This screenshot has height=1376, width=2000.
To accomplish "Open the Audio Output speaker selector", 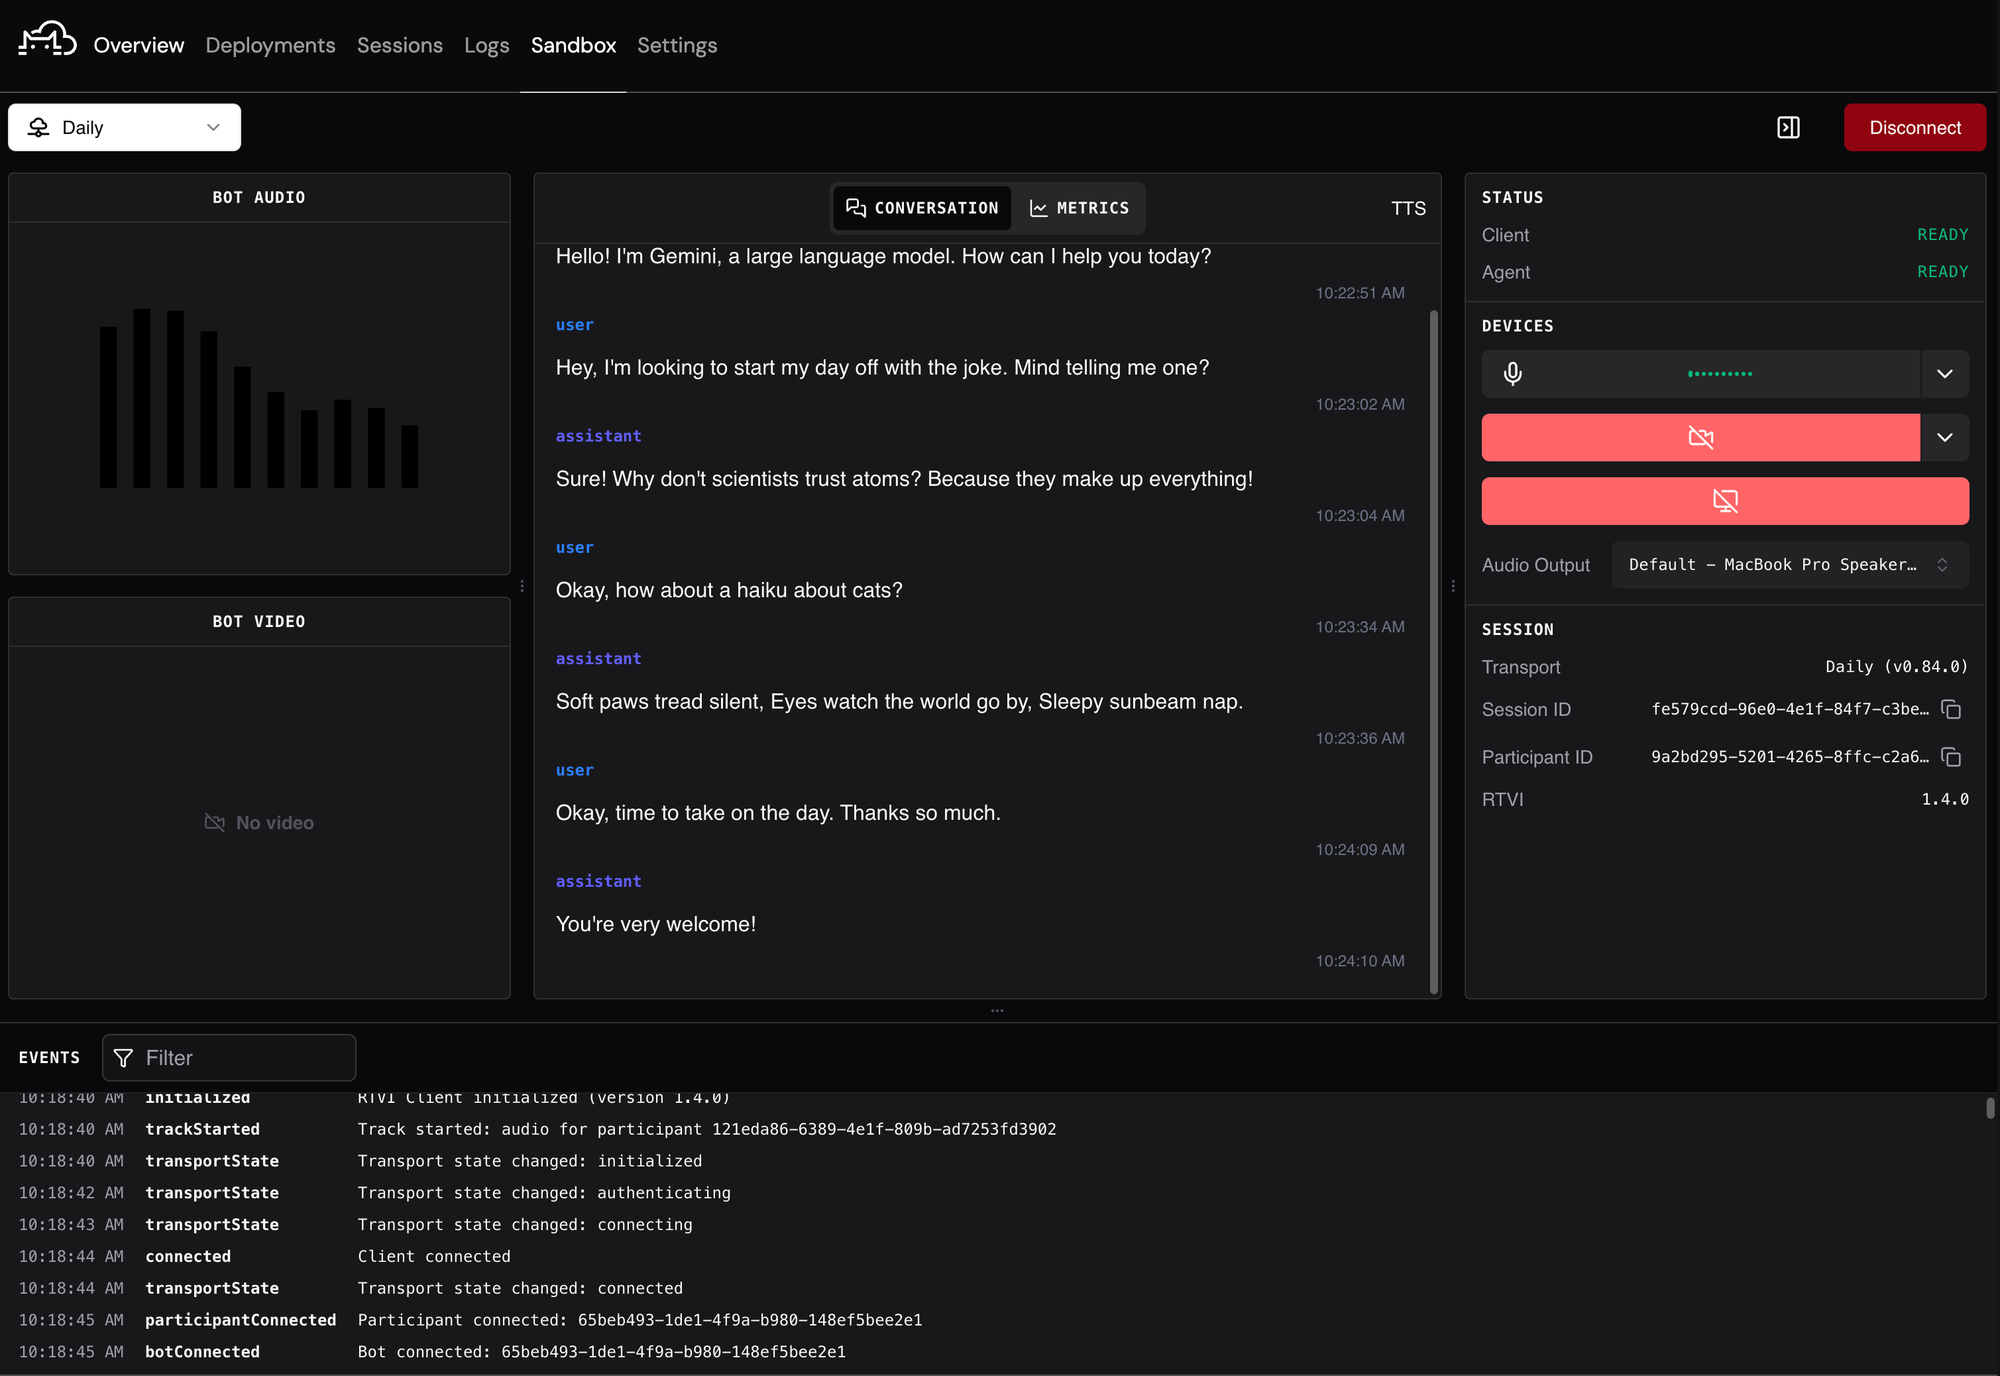I will (x=1789, y=565).
